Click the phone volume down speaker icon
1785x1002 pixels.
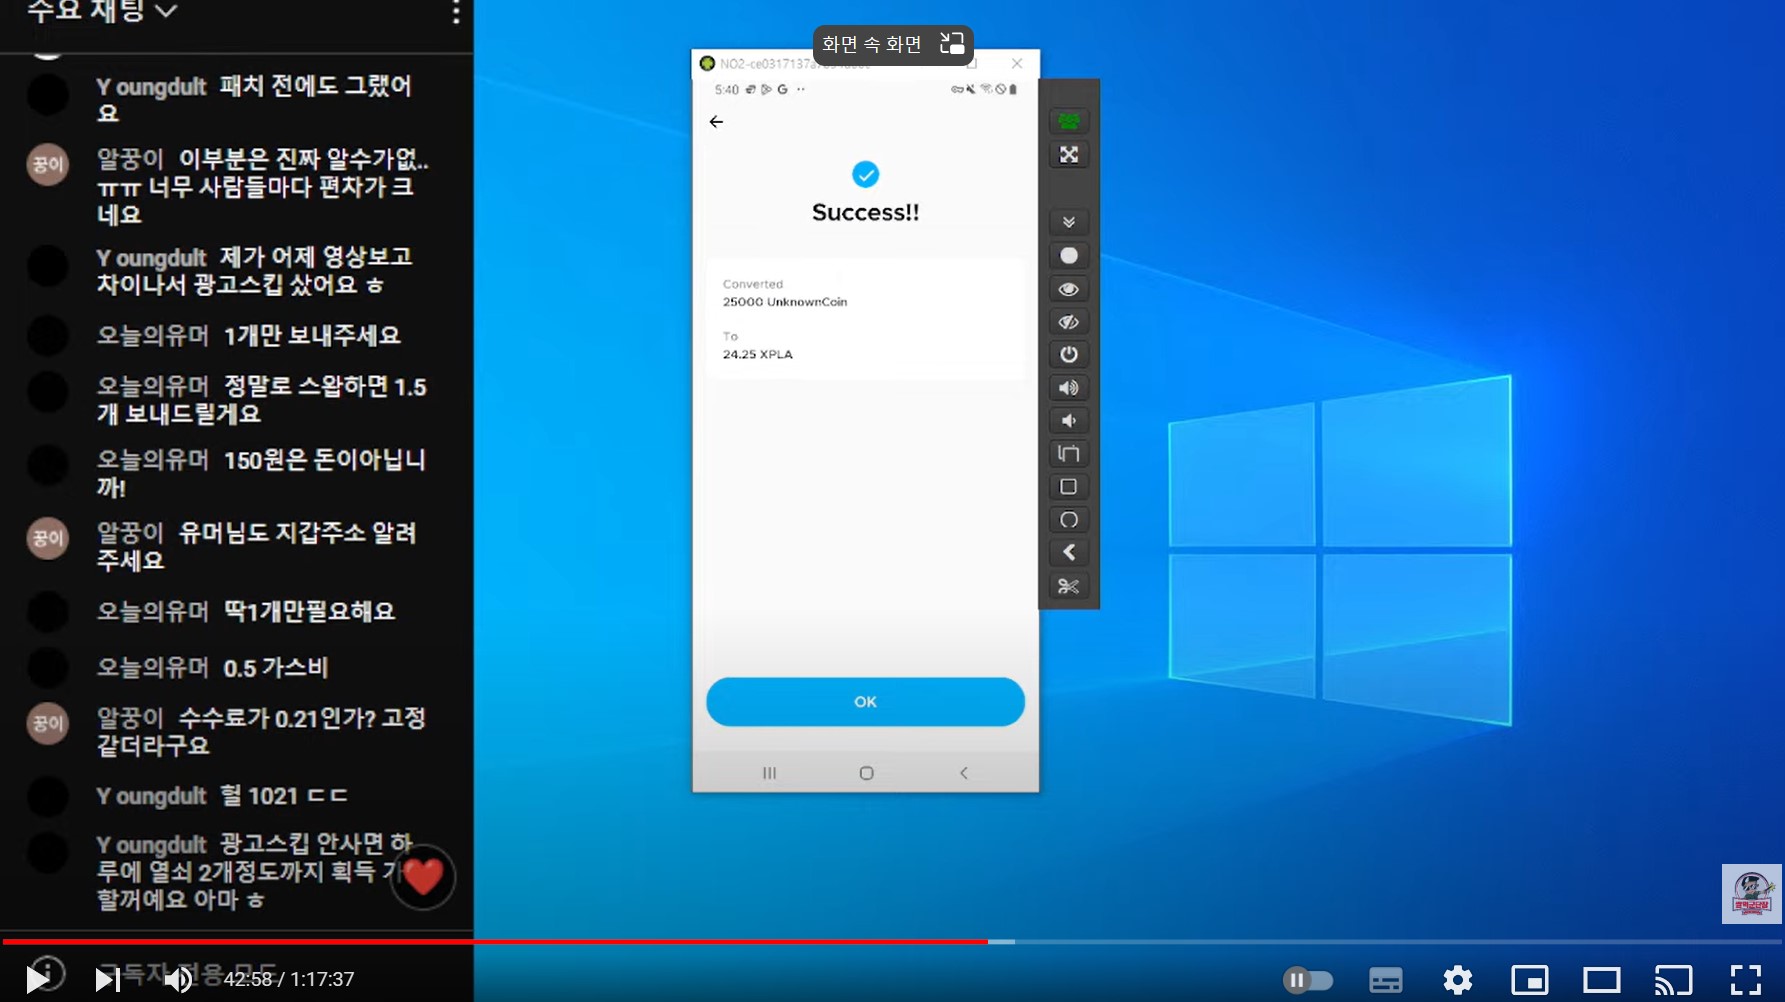[1068, 421]
